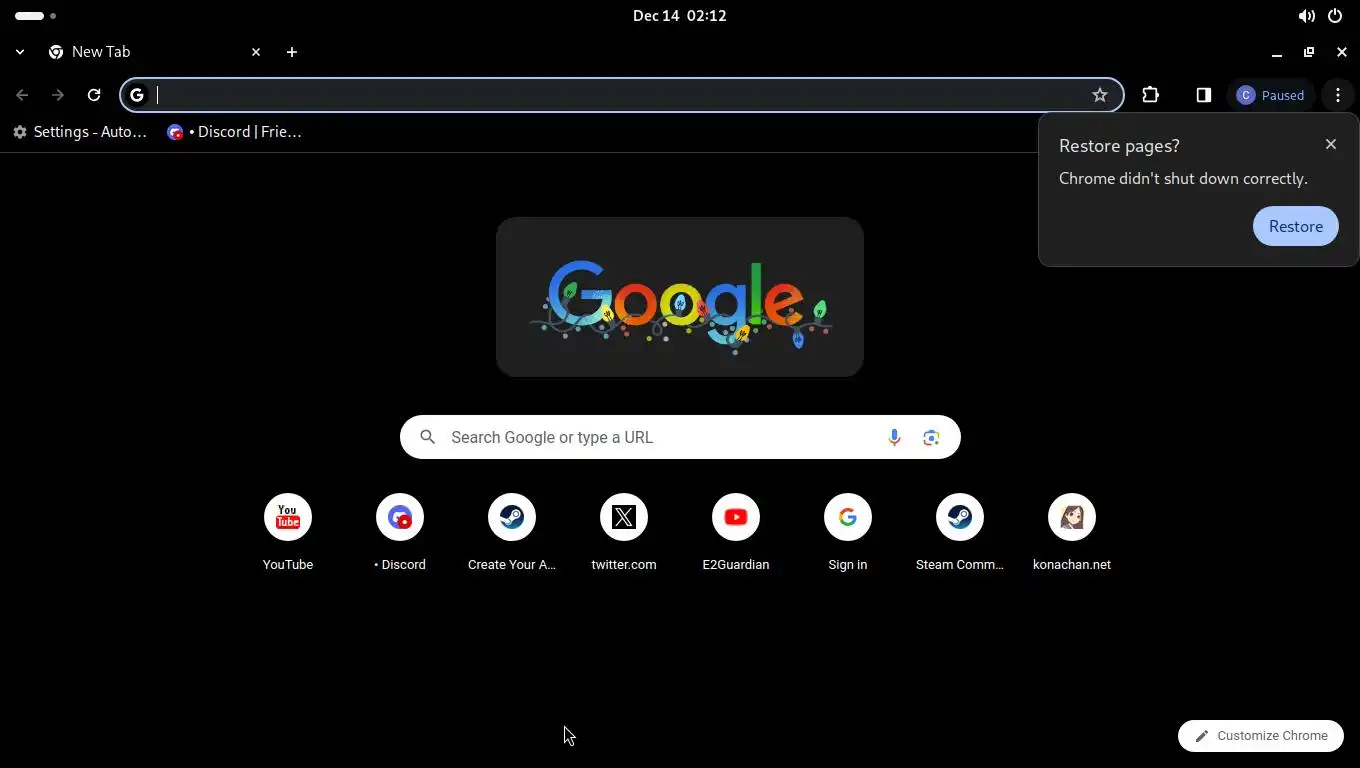Open the Steam Comm... shortcut tile
This screenshot has width=1360, height=768.
coord(960,533)
